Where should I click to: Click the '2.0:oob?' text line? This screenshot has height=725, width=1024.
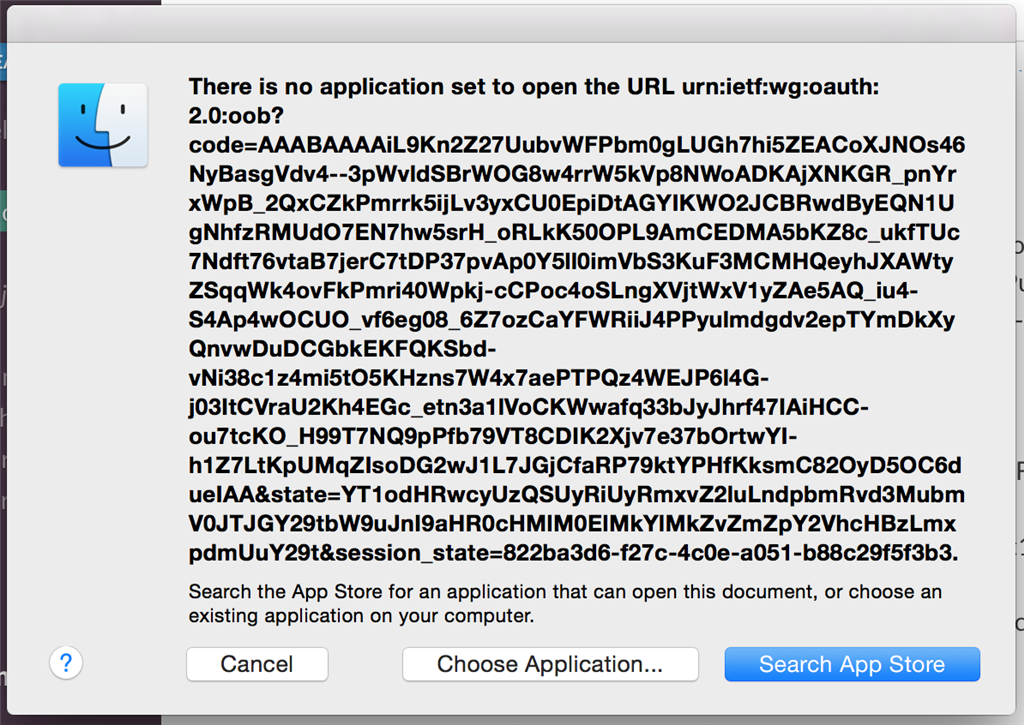point(236,116)
